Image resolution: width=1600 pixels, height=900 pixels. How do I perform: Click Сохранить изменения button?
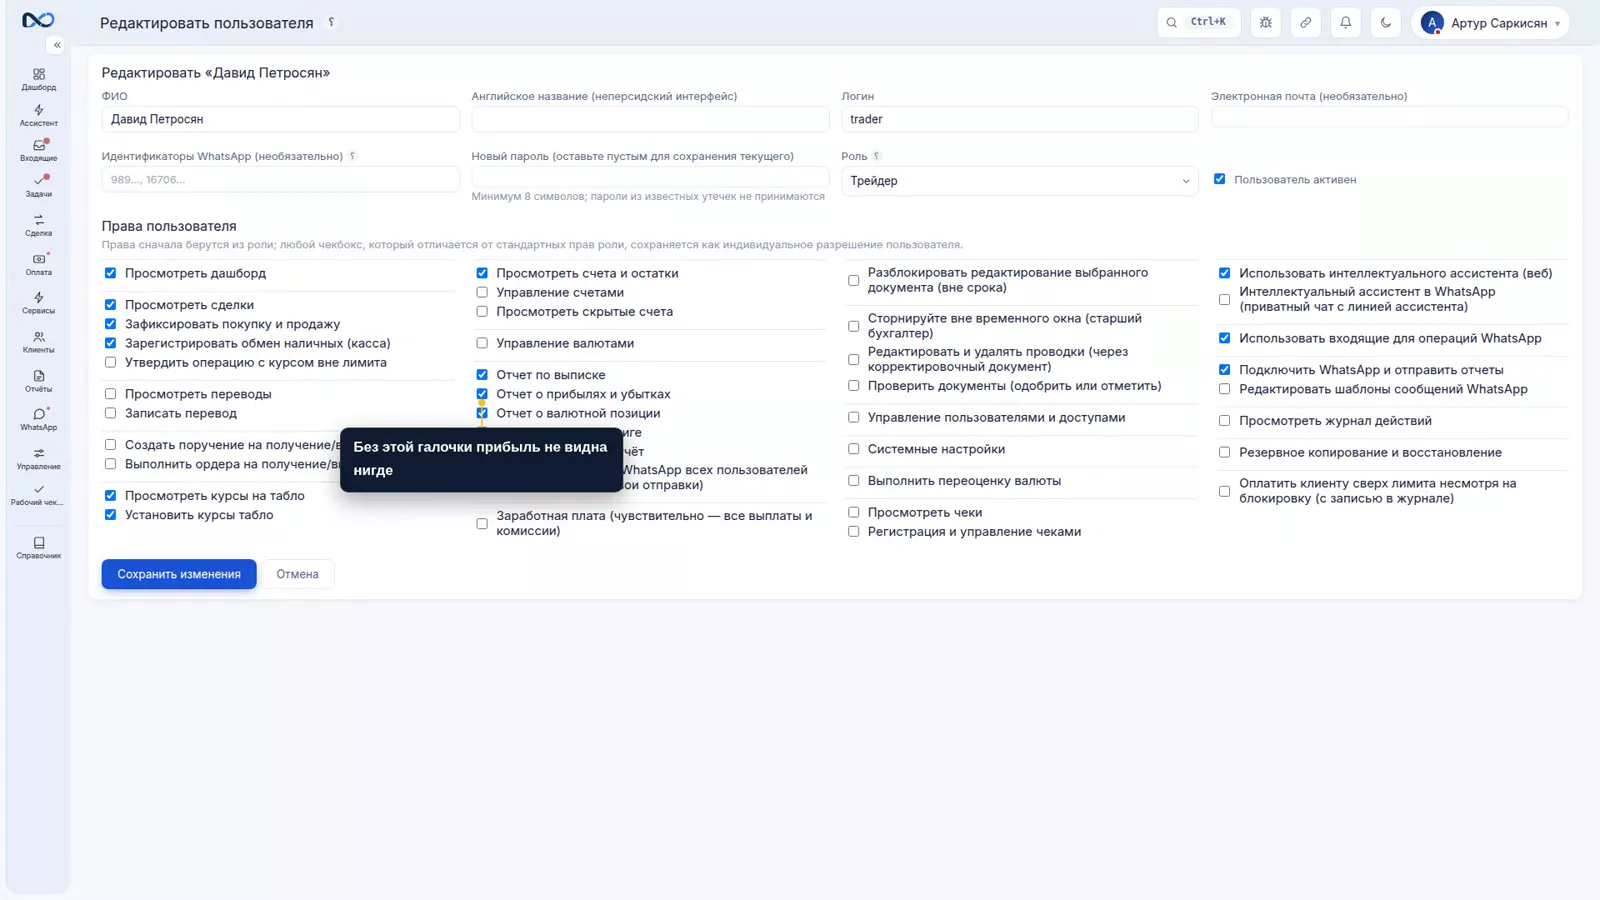coord(179,574)
